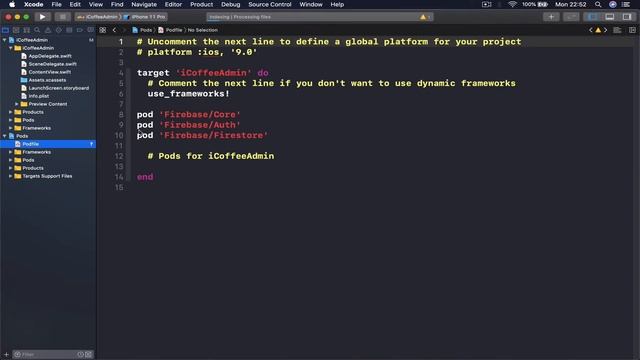The image size is (640, 360).
Task: Open the File menu
Action: pyautogui.click(x=56, y=4)
